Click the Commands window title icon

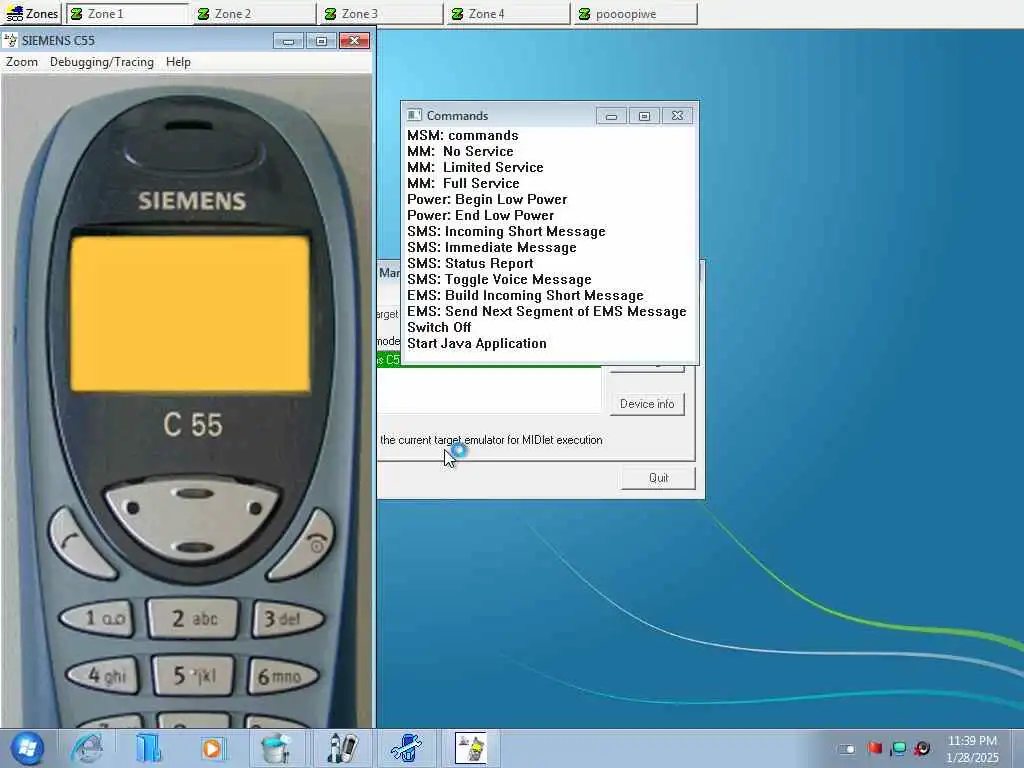tap(414, 116)
